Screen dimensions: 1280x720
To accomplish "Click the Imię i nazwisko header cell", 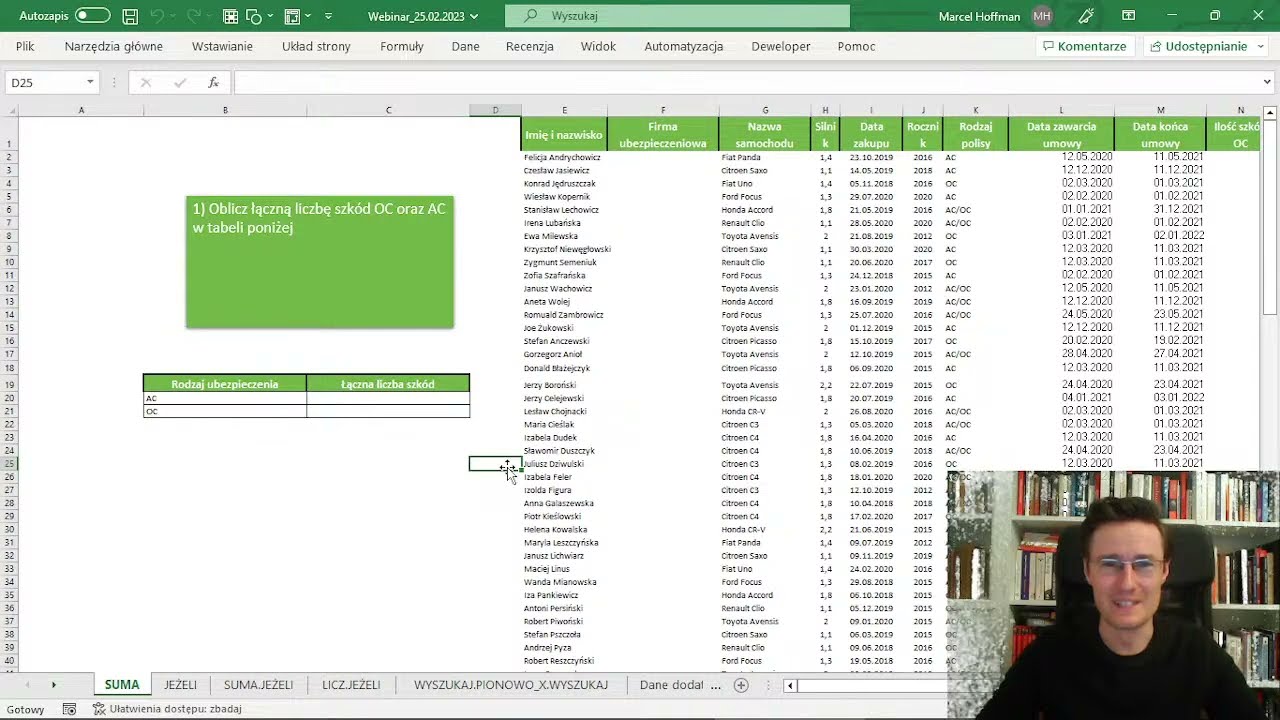I will pos(564,134).
